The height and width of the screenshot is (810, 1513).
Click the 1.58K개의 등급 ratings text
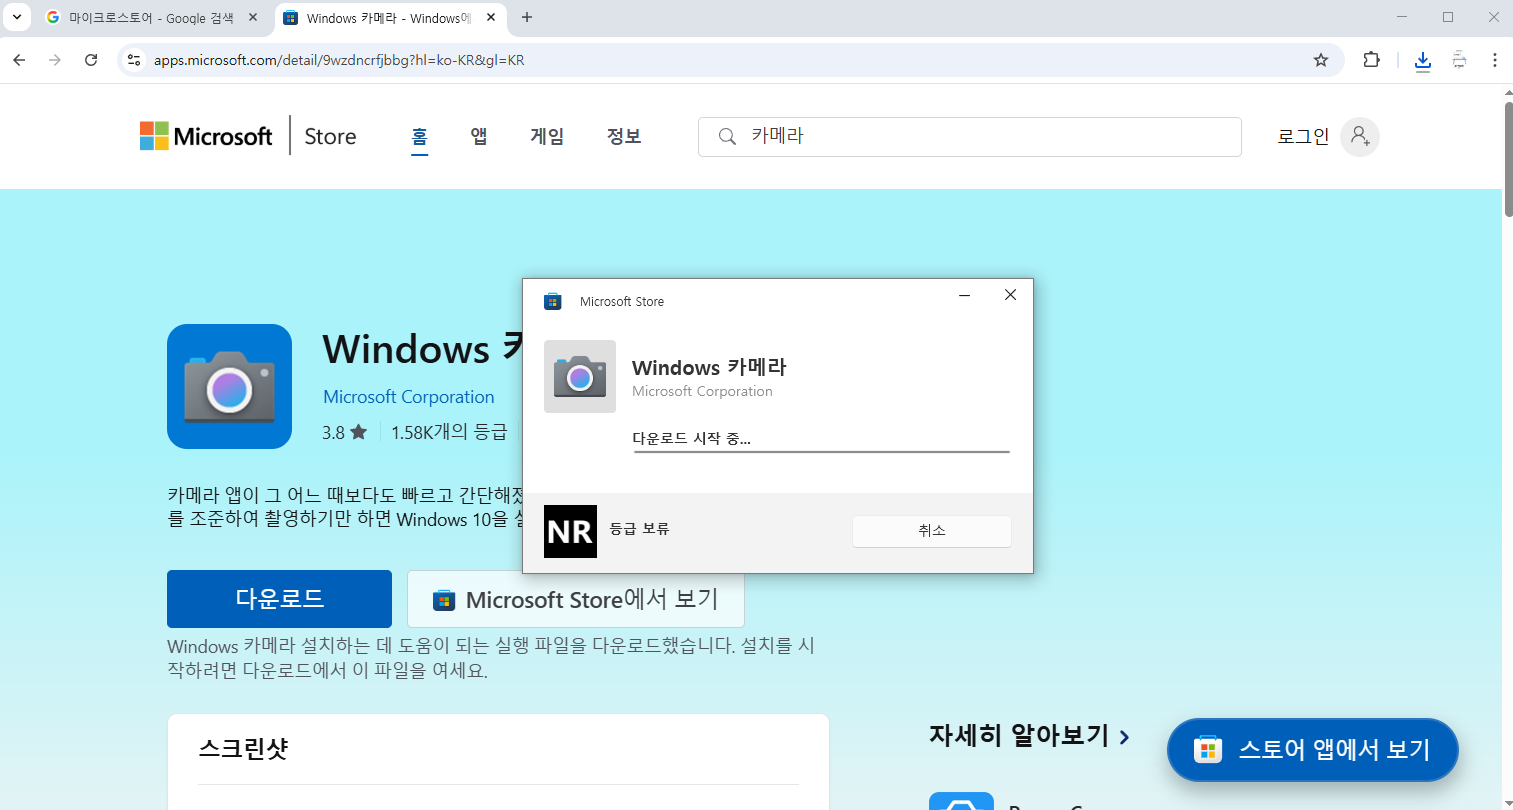[449, 432]
